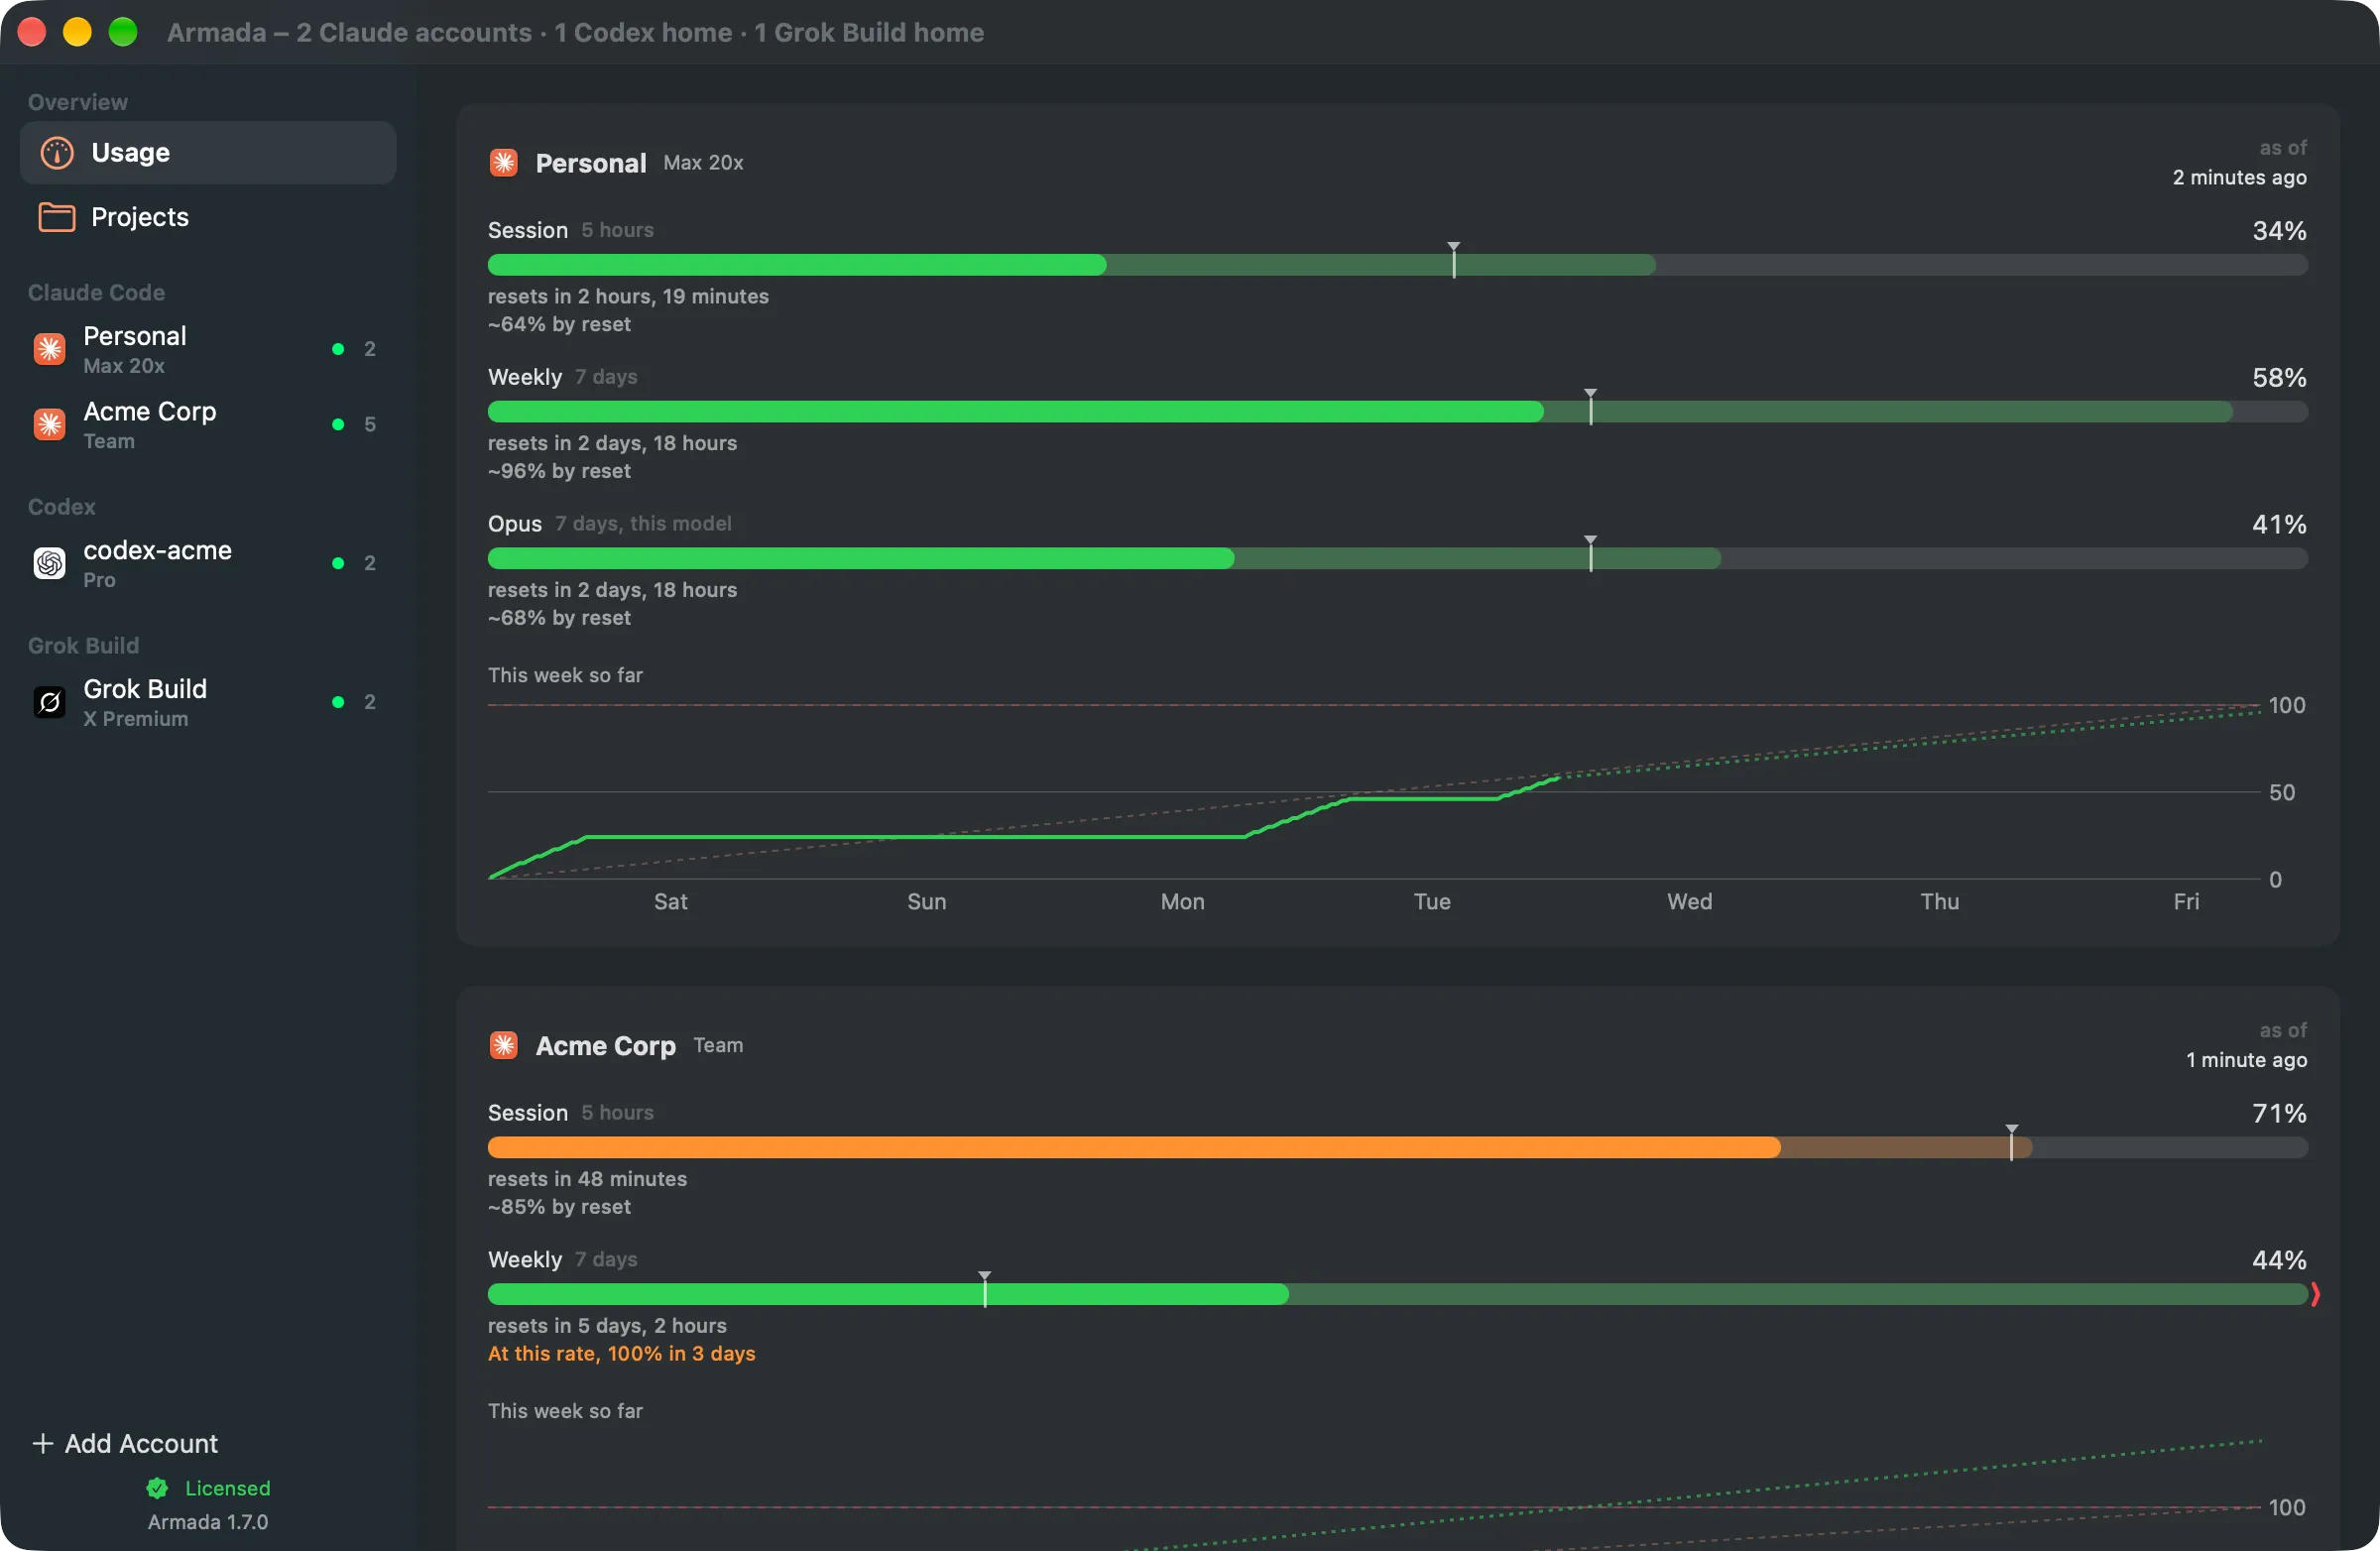The width and height of the screenshot is (2380, 1551).
Task: Click the Personal Weekly usage bar
Action: click(1397, 412)
